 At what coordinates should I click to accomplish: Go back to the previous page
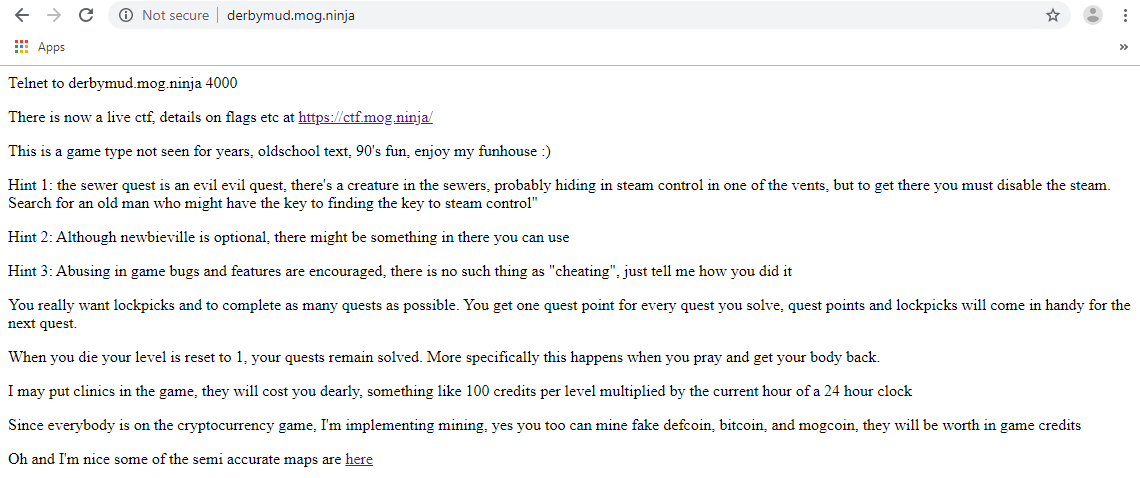[x=21, y=15]
